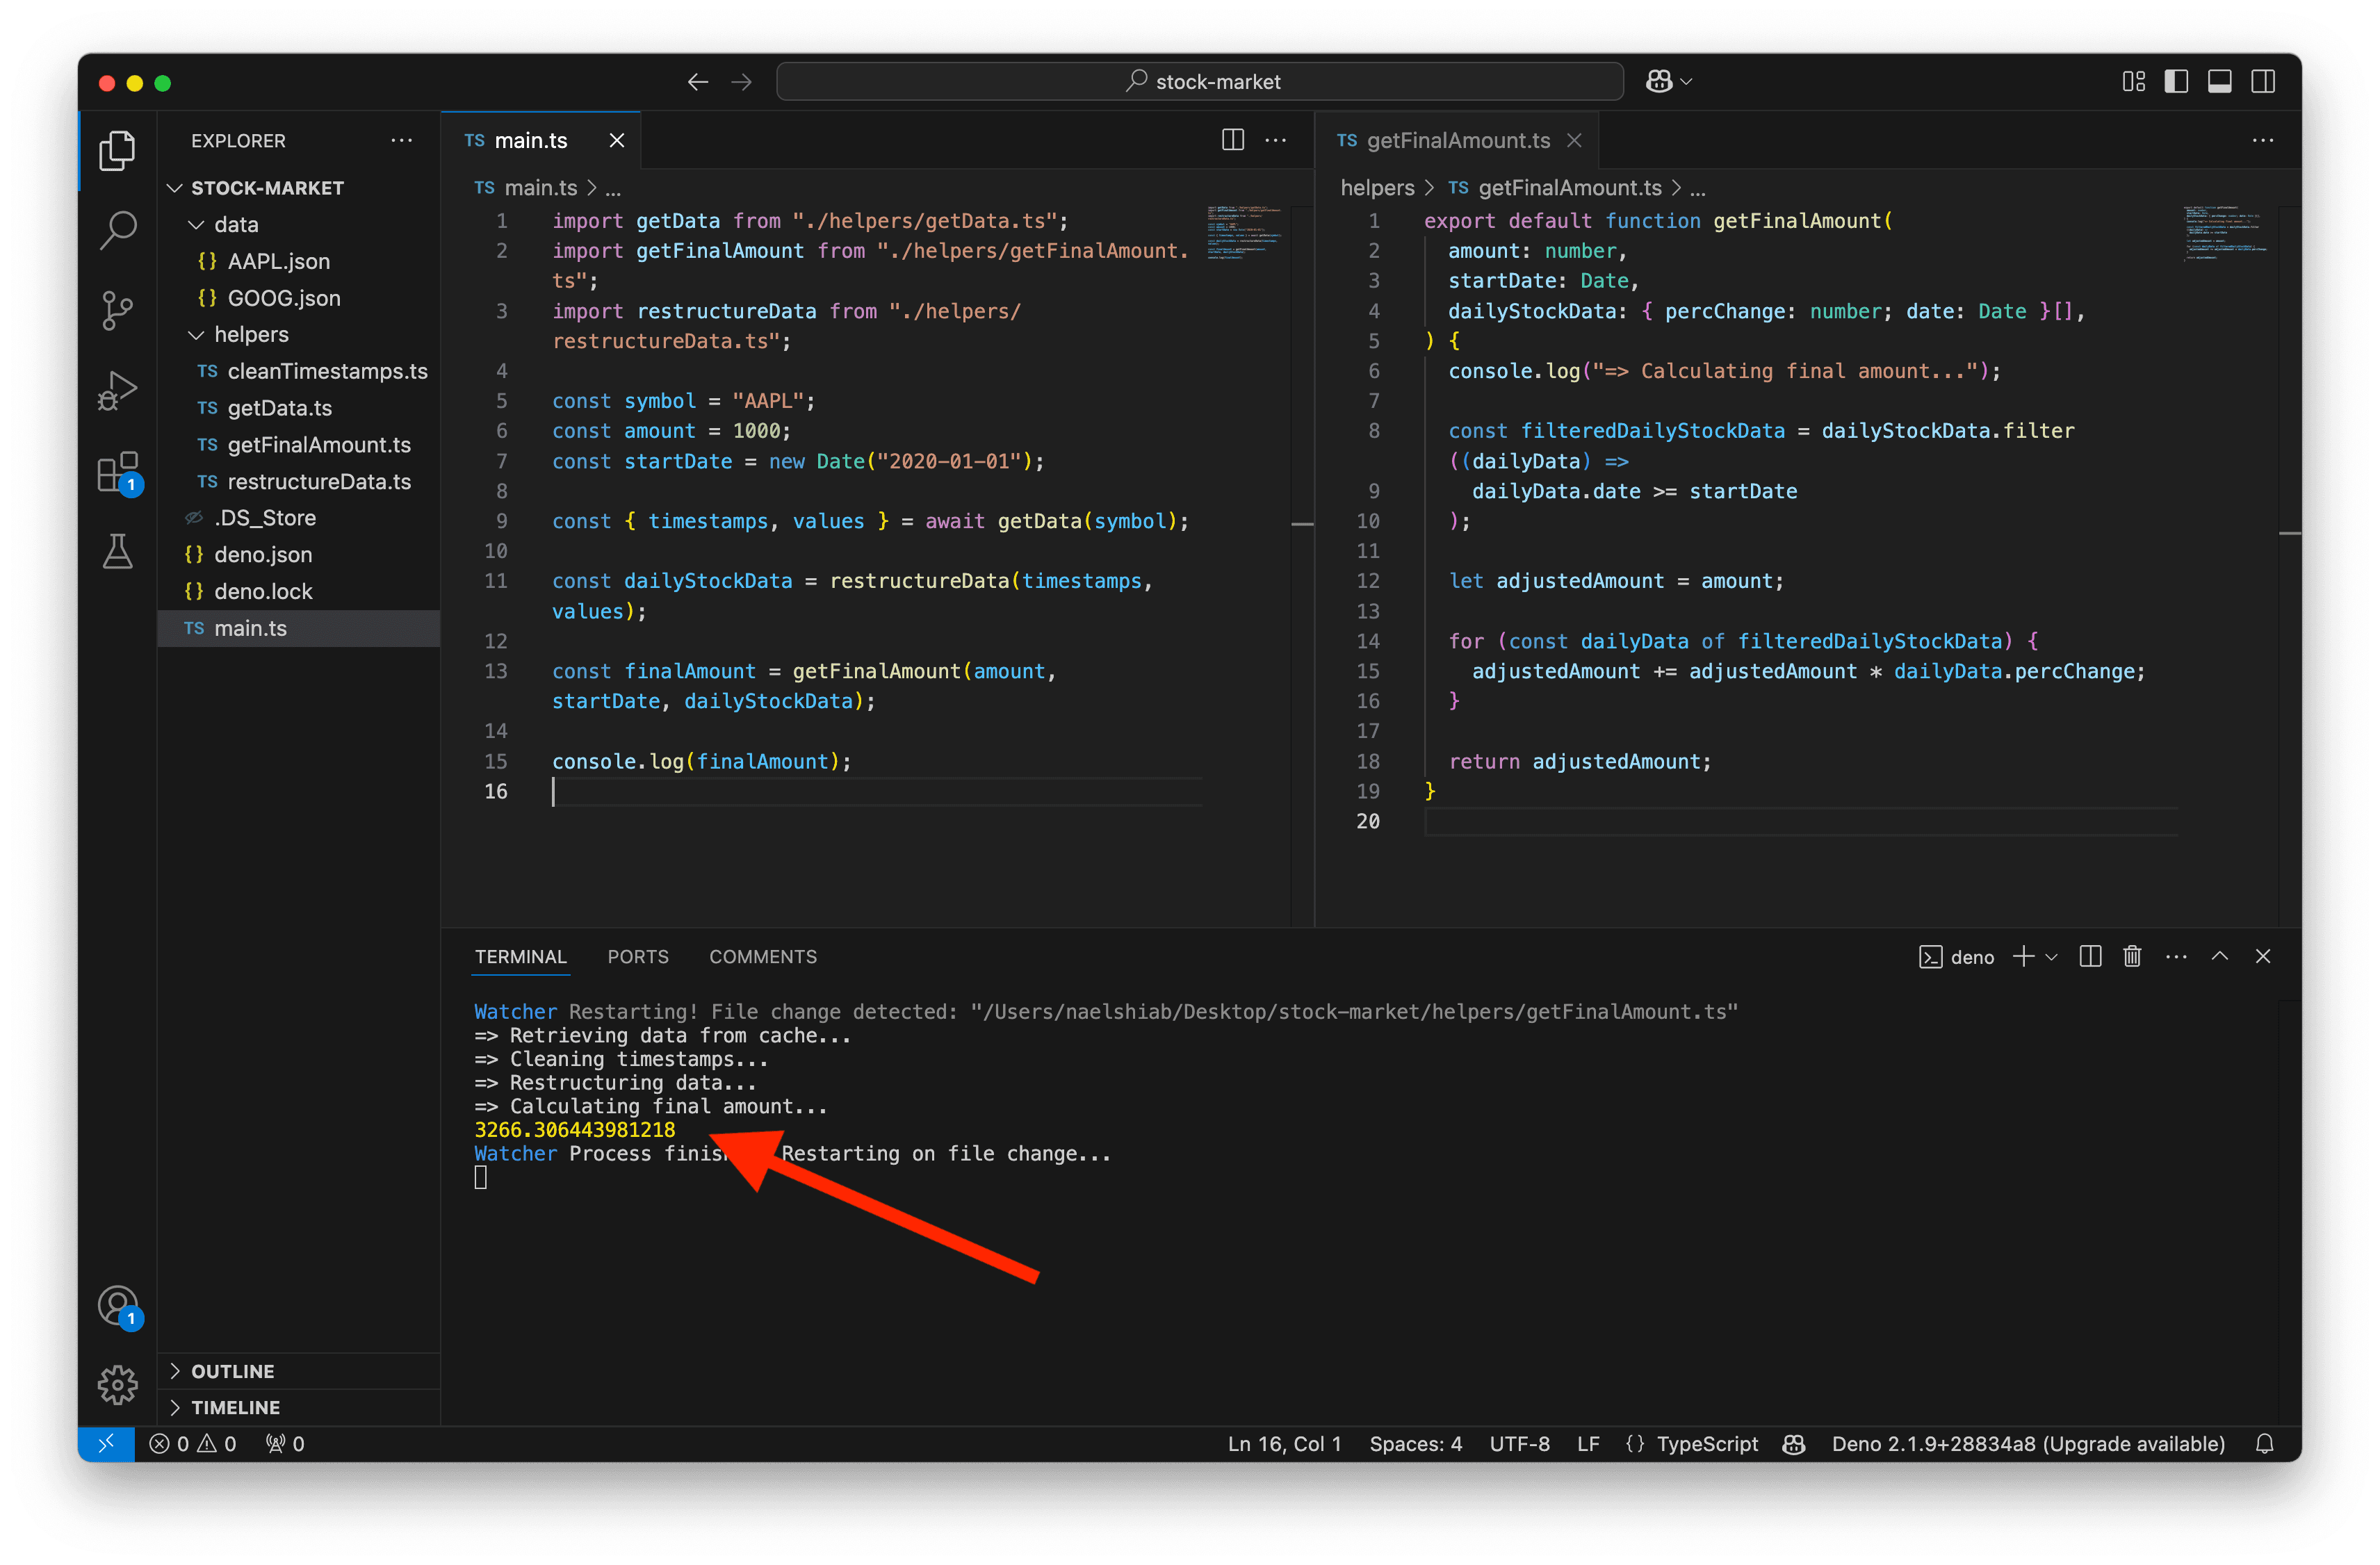The image size is (2380, 1565).
Task: Go forward with the right arrow
Action: tap(742, 82)
